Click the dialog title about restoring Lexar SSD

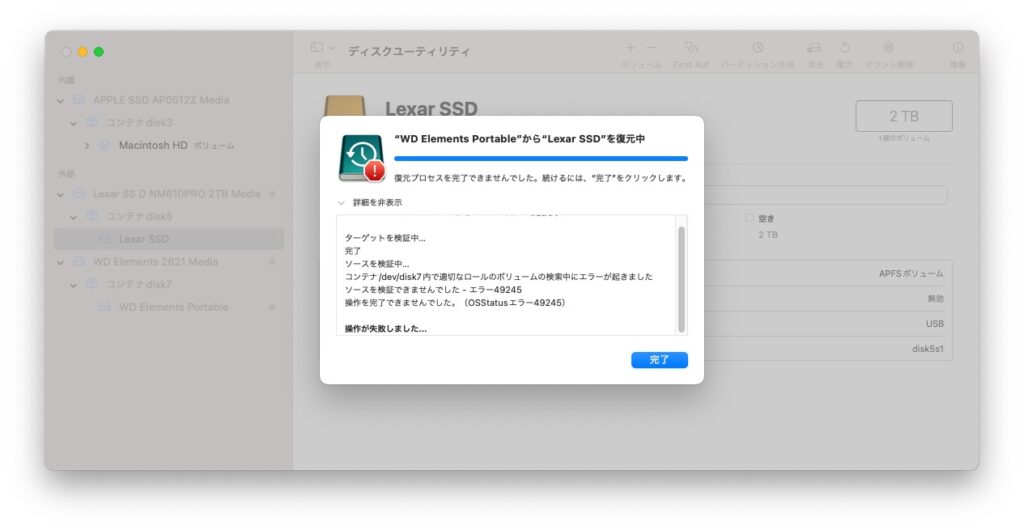[520, 139]
